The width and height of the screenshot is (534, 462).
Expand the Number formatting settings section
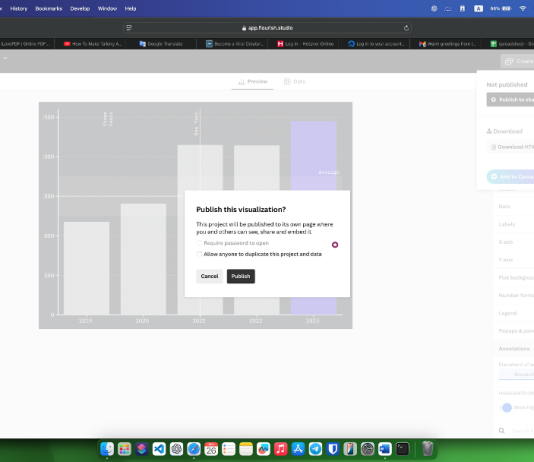pyautogui.click(x=516, y=295)
